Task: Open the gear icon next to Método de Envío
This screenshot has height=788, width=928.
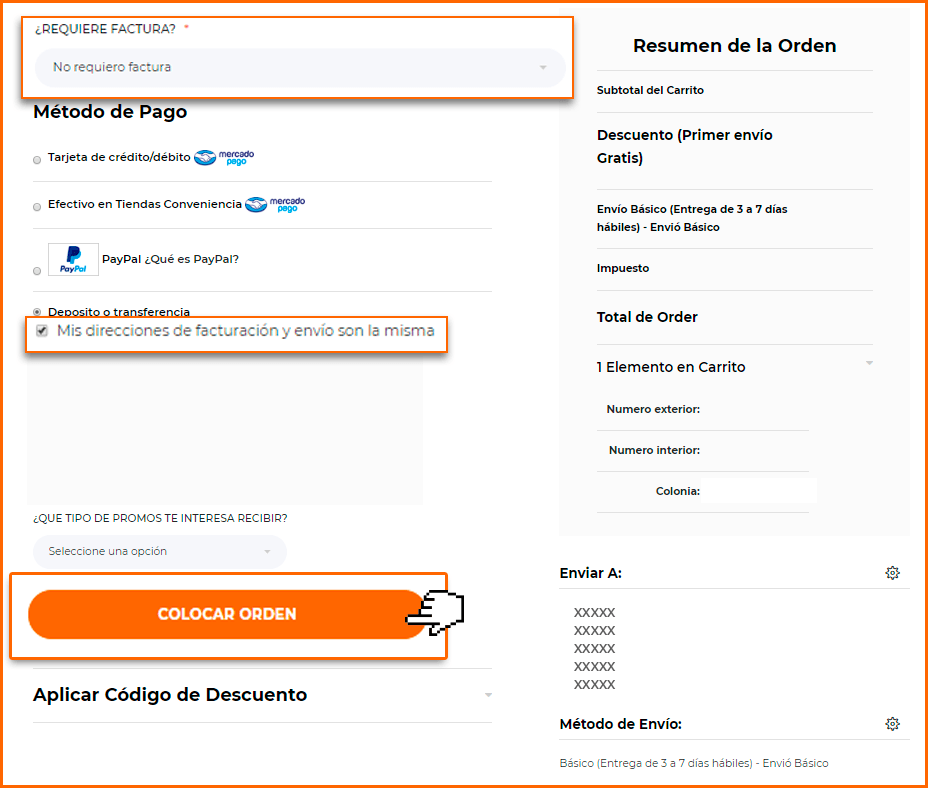Action: click(x=892, y=723)
